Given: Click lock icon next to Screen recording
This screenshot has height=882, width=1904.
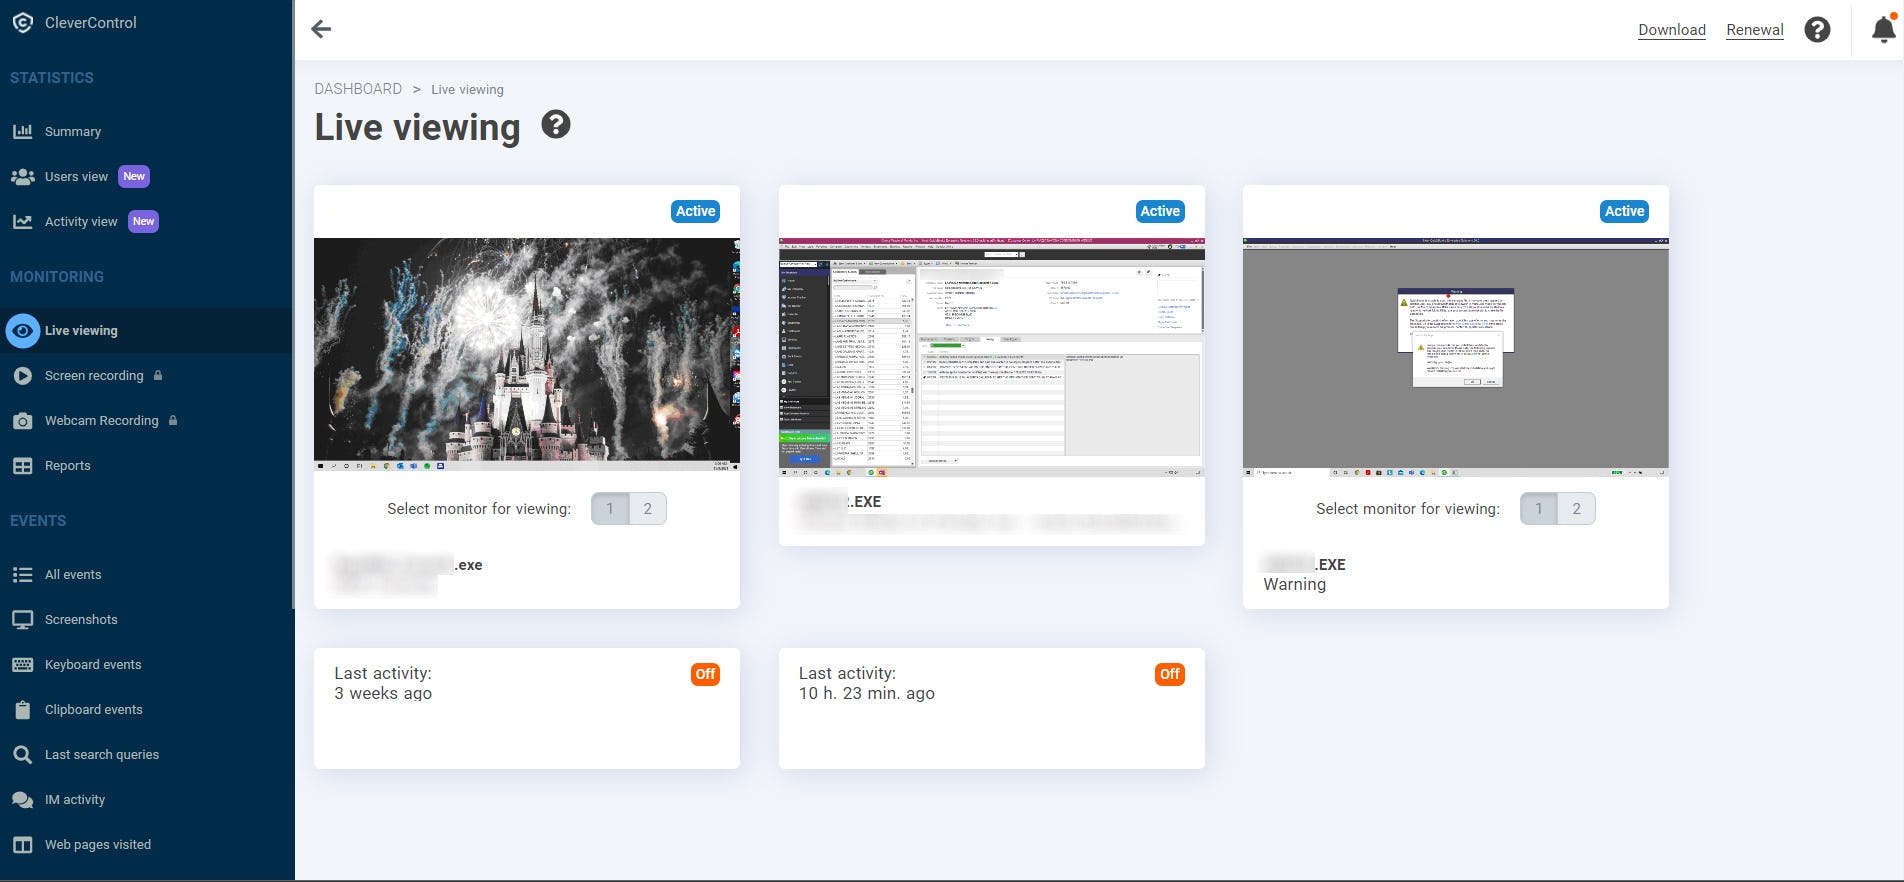Looking at the screenshot, I should click(158, 375).
